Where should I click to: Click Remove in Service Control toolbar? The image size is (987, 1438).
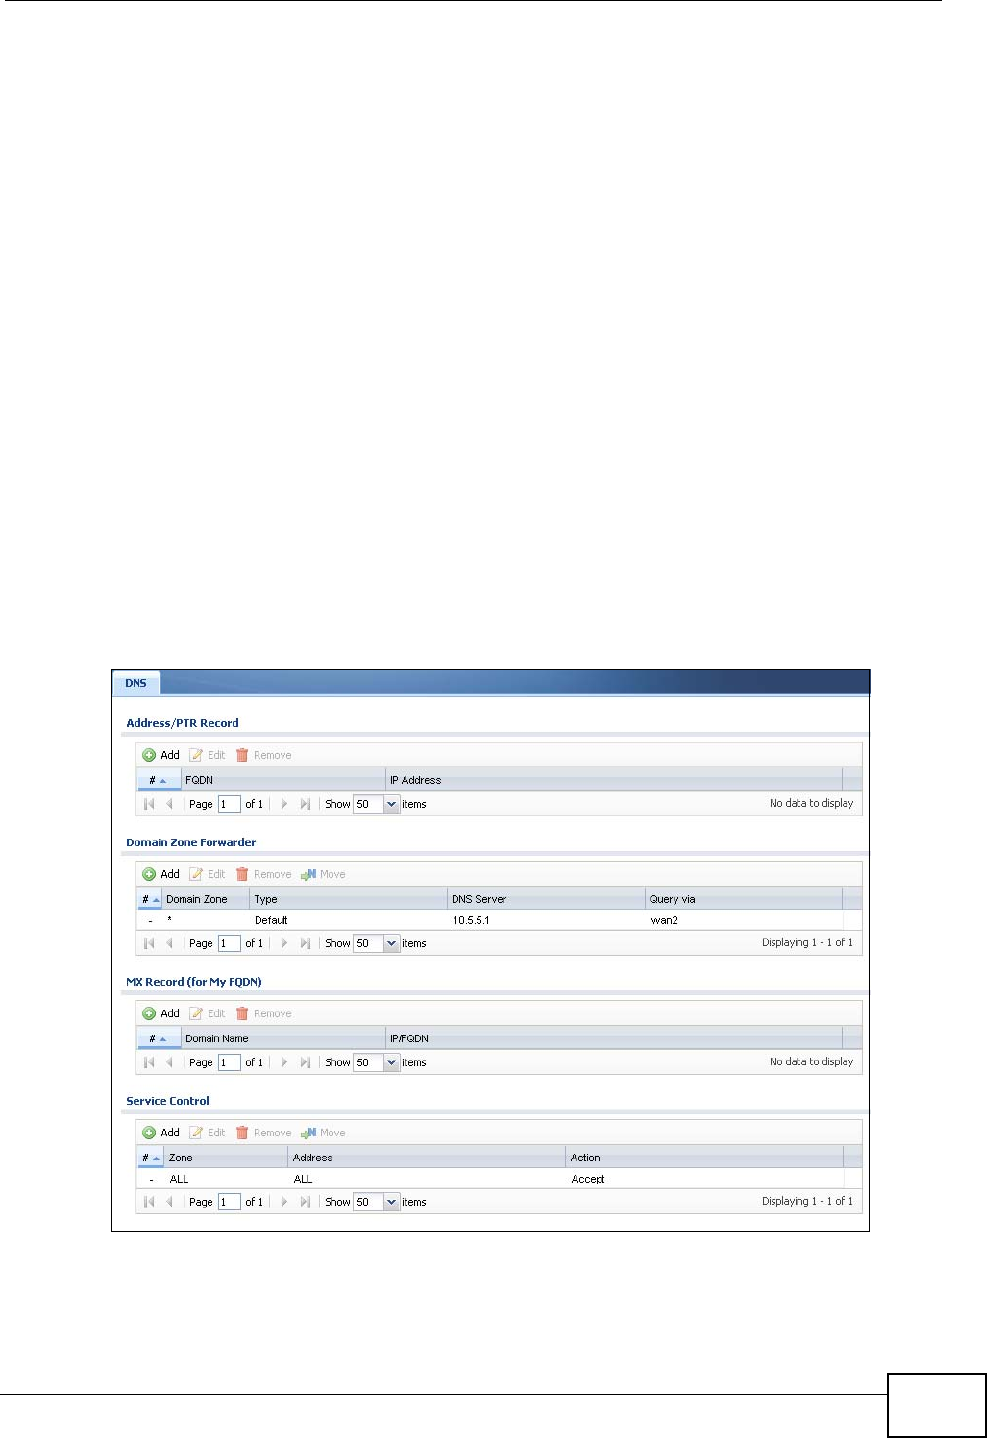coord(263,1132)
